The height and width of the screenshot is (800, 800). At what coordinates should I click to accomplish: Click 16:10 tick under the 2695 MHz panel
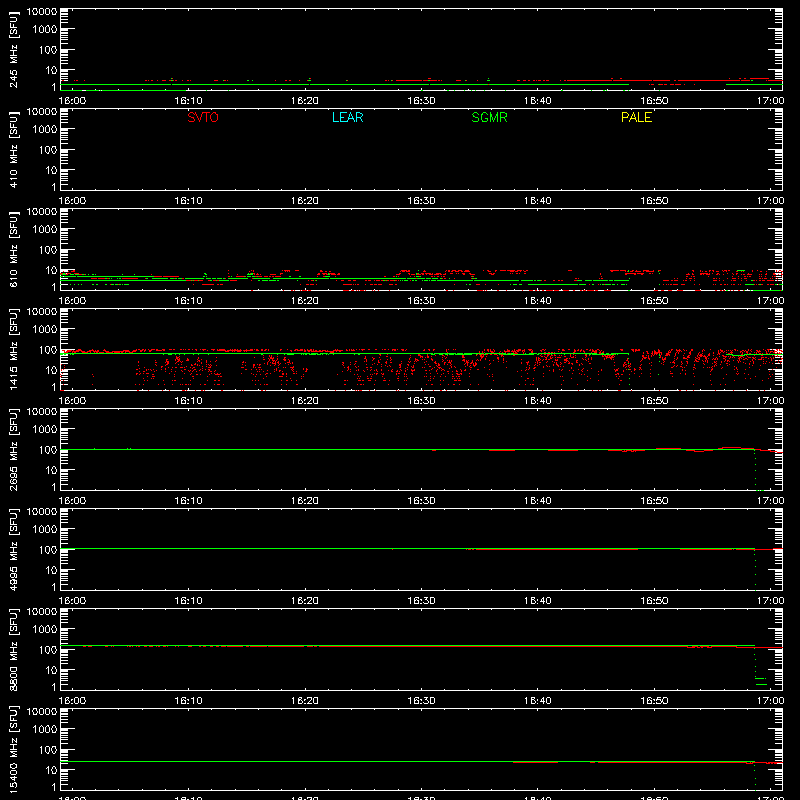[188, 501]
